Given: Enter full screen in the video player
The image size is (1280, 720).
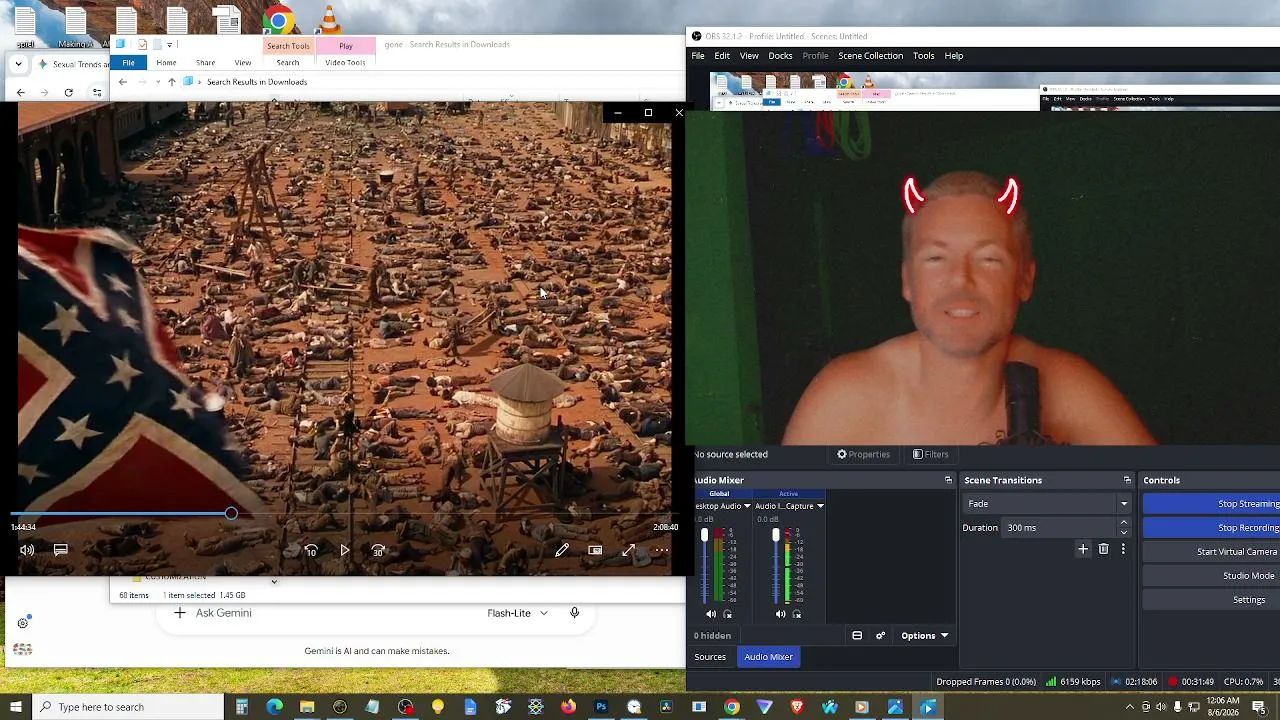Looking at the screenshot, I should tap(628, 550).
